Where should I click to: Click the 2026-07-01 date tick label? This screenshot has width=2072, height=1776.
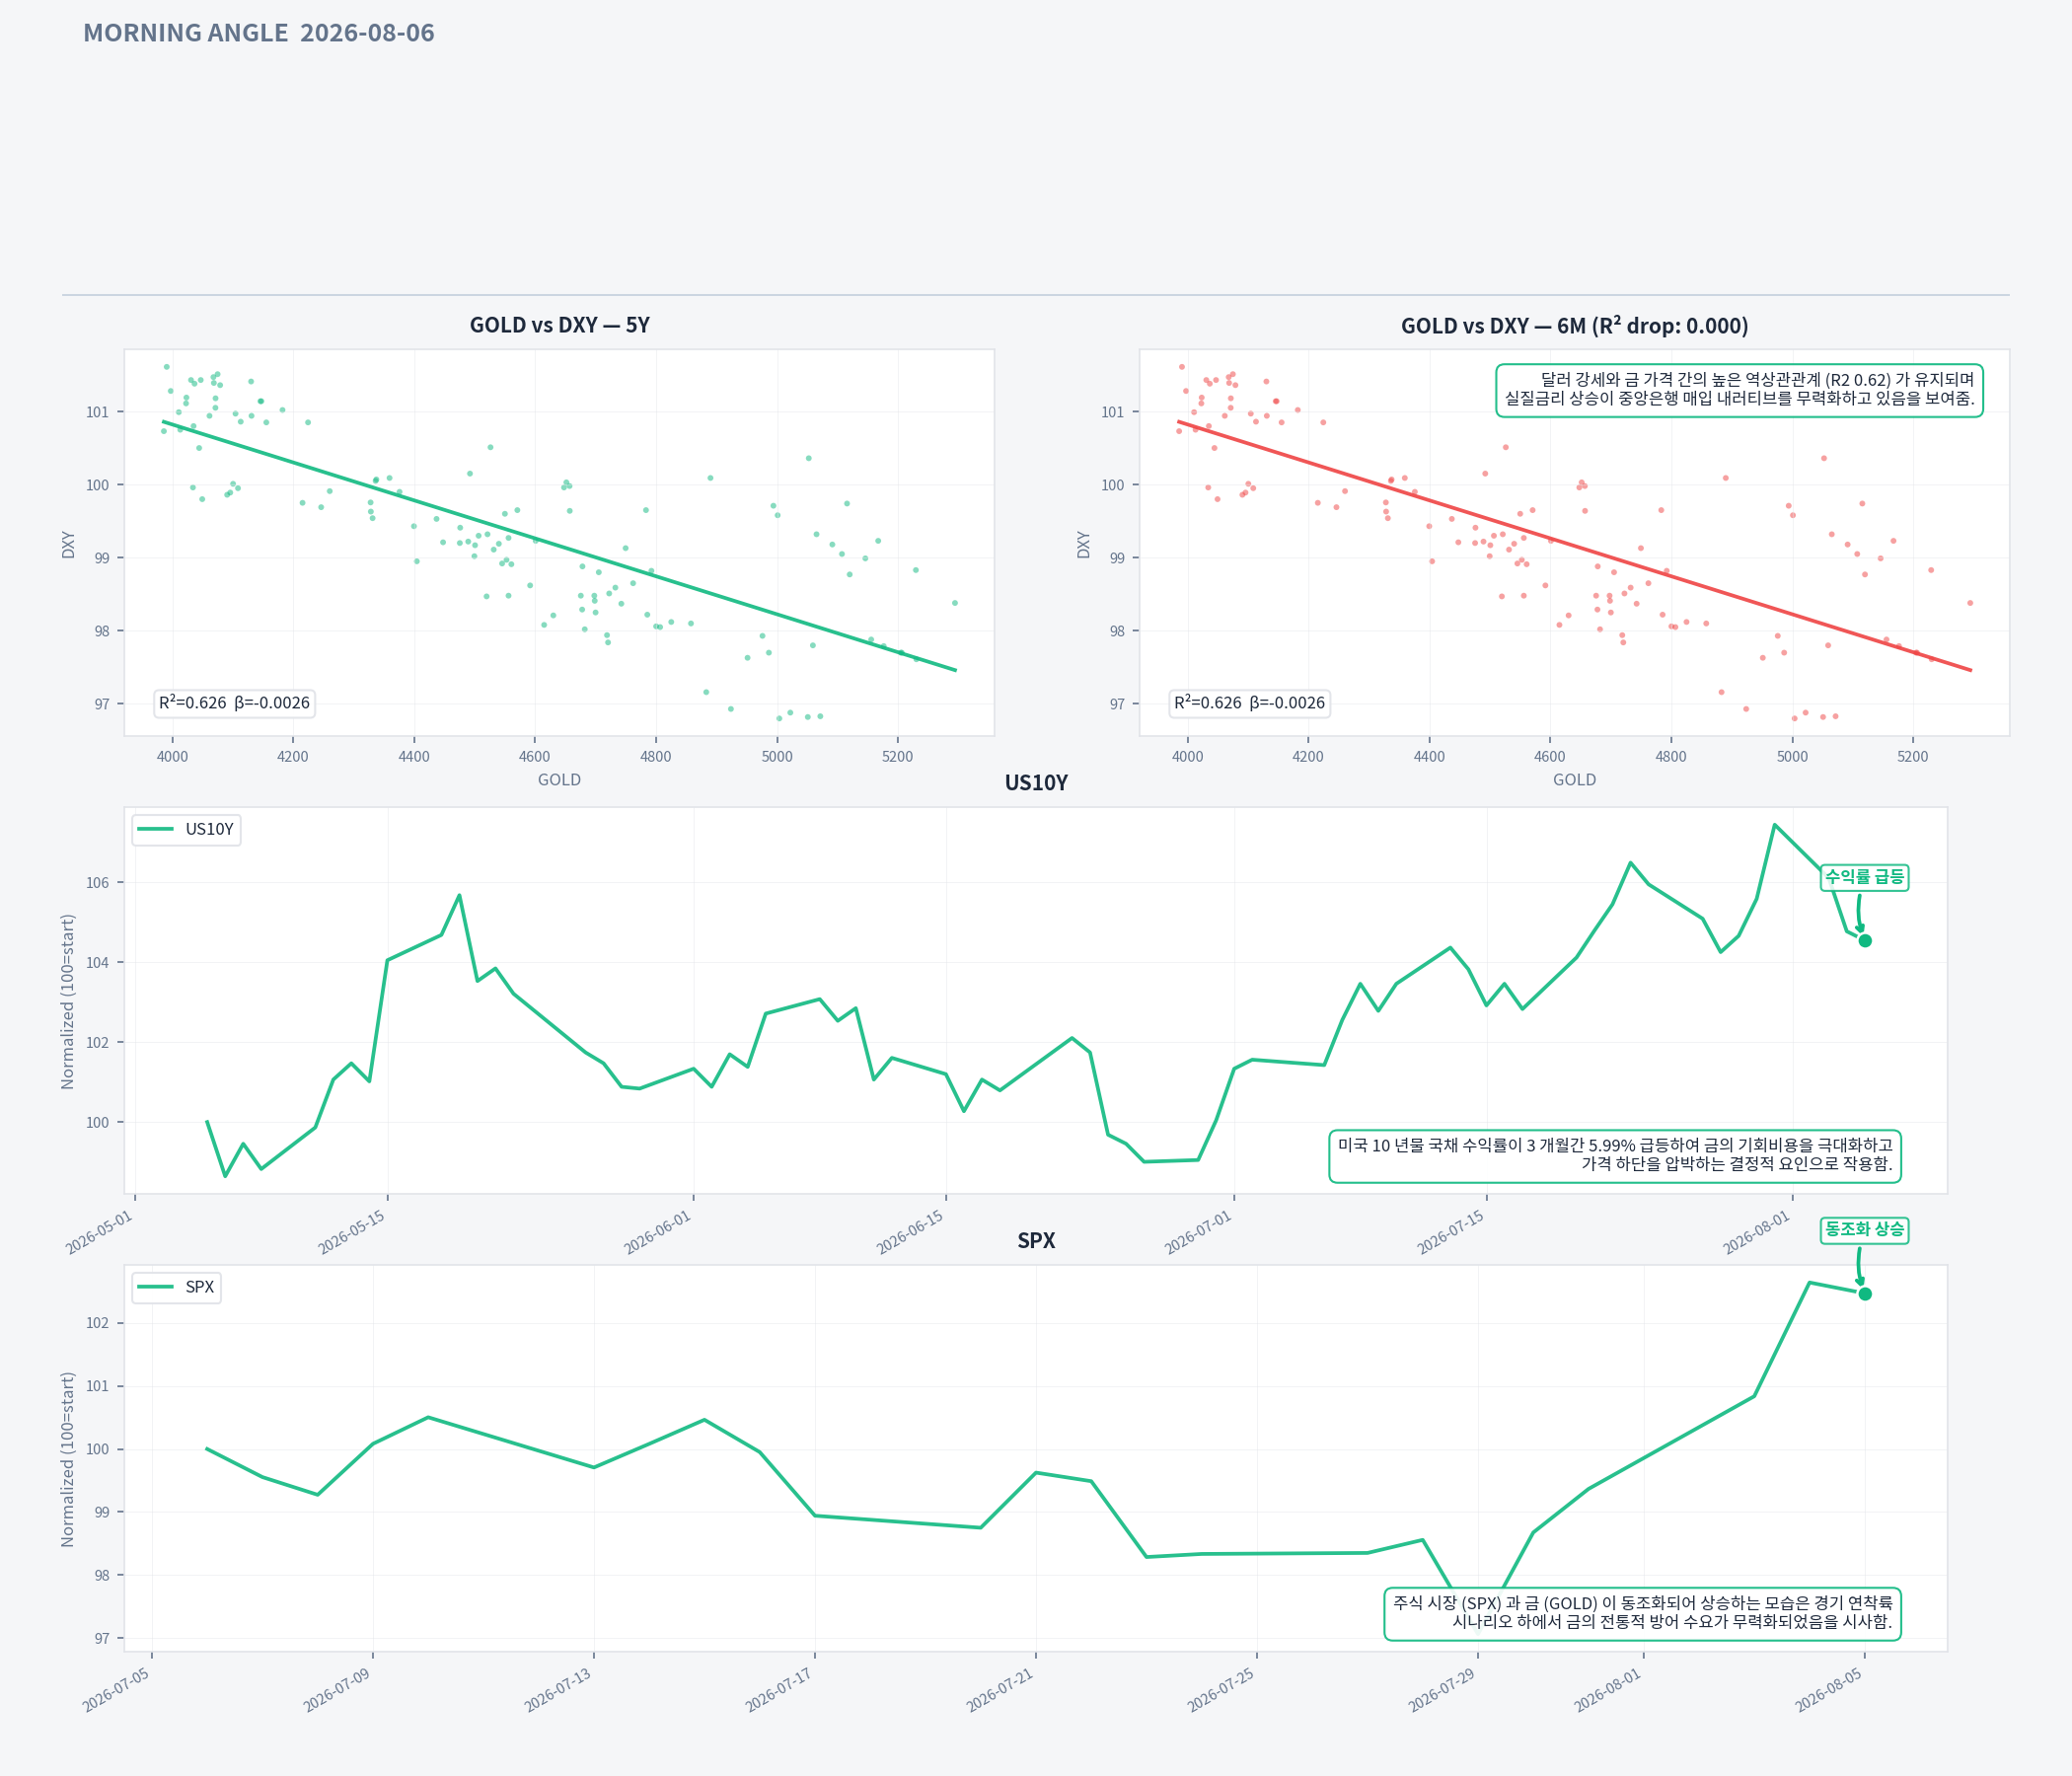pos(1199,1231)
